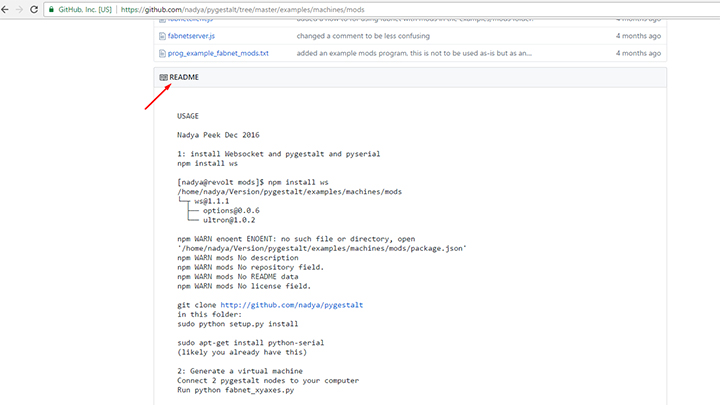The height and width of the screenshot is (405, 720).
Task: Click 'npm WARN mods No license field.' line
Action: pos(244,286)
